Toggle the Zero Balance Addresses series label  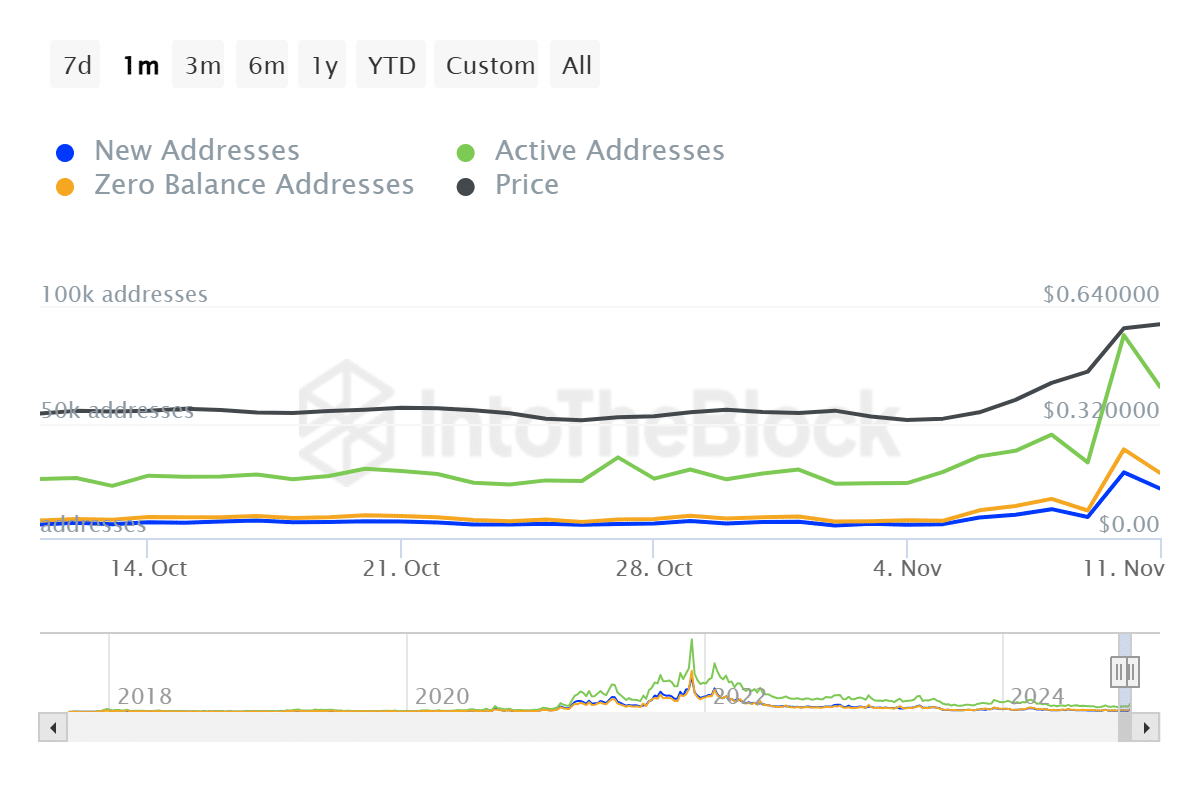(254, 185)
